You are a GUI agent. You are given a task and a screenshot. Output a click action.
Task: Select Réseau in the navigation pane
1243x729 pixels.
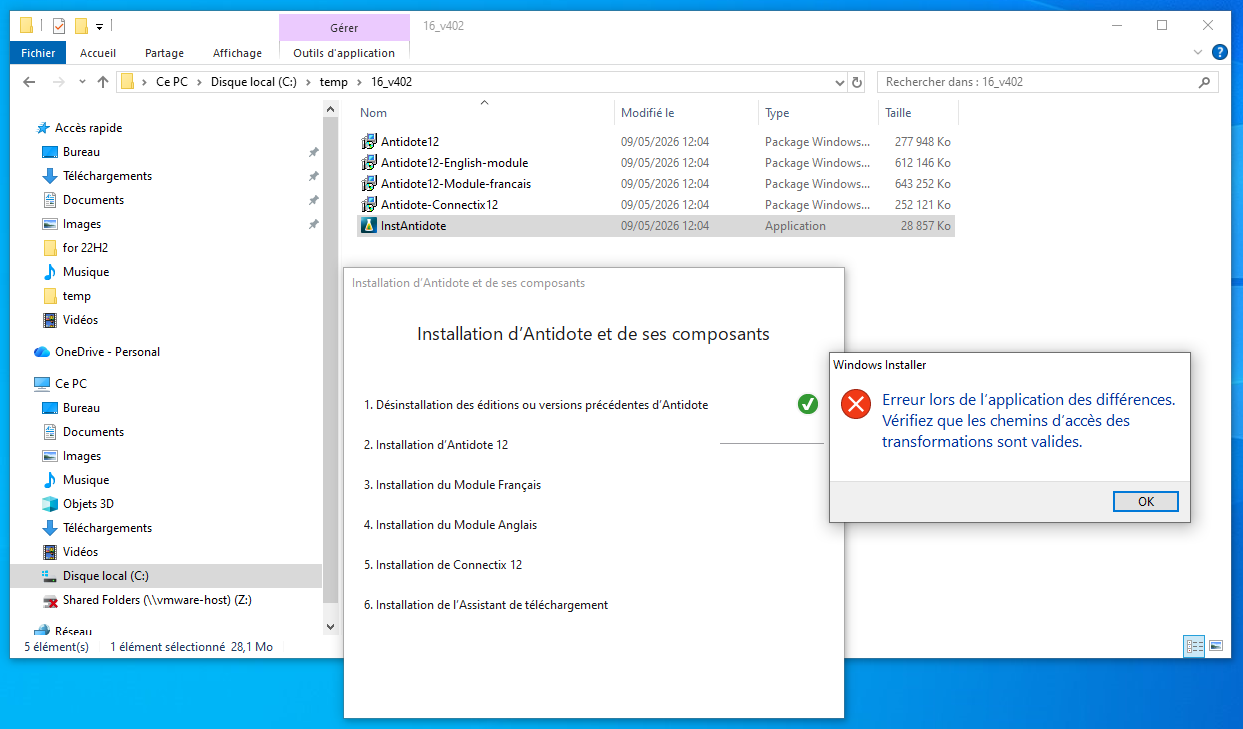pyautogui.click(x=73, y=630)
